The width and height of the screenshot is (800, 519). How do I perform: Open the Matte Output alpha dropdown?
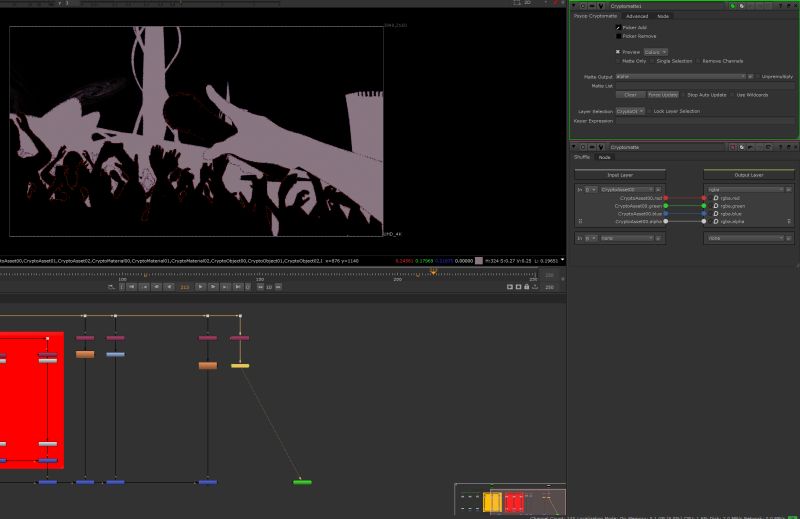(681, 77)
